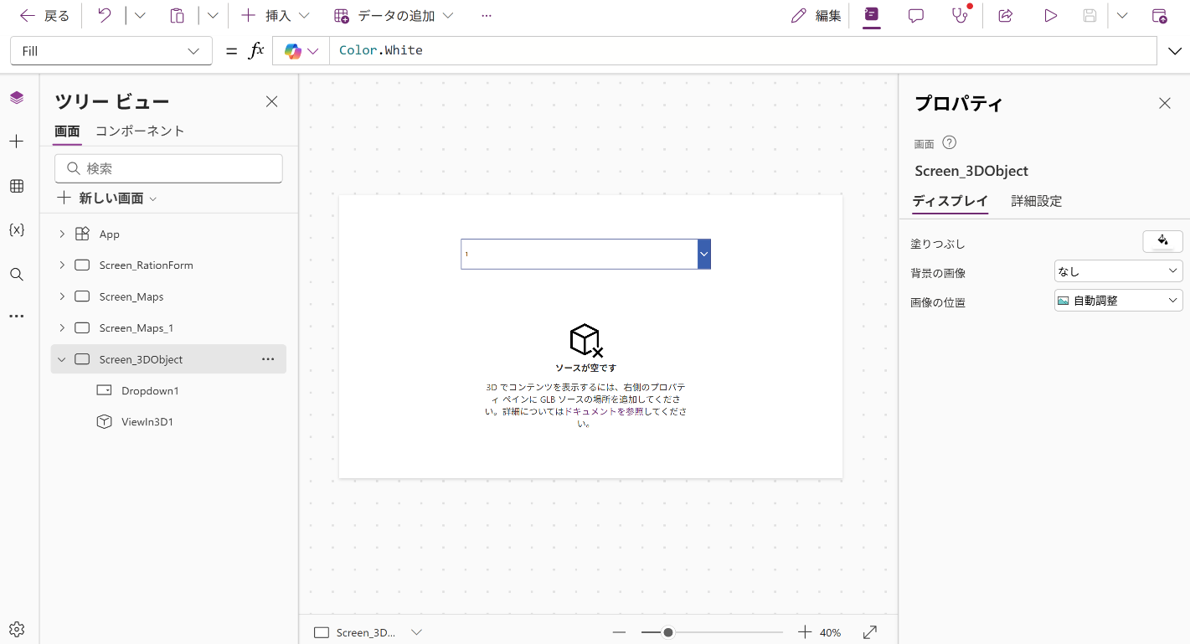Click the search magnifier in left sidebar
1190x644 pixels.
tap(17, 275)
